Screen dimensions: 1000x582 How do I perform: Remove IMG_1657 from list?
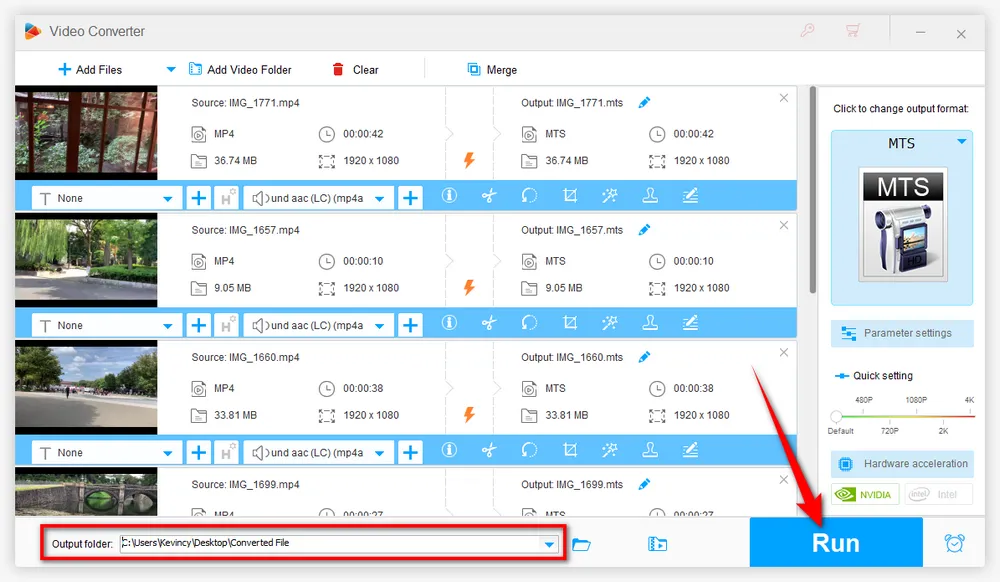784,225
